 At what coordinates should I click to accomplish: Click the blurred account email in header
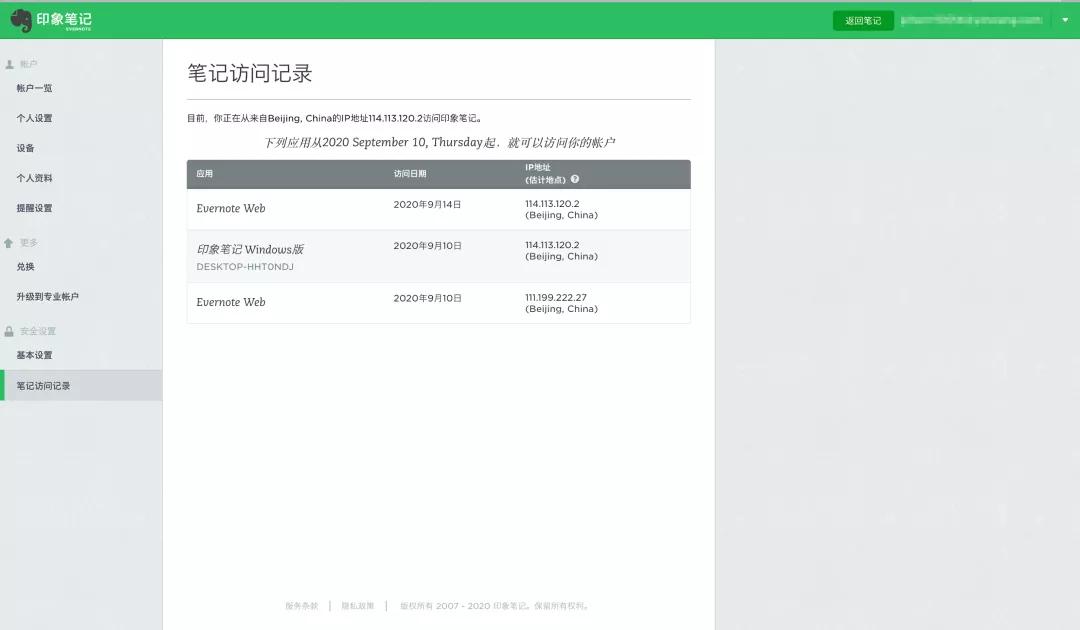click(972, 21)
